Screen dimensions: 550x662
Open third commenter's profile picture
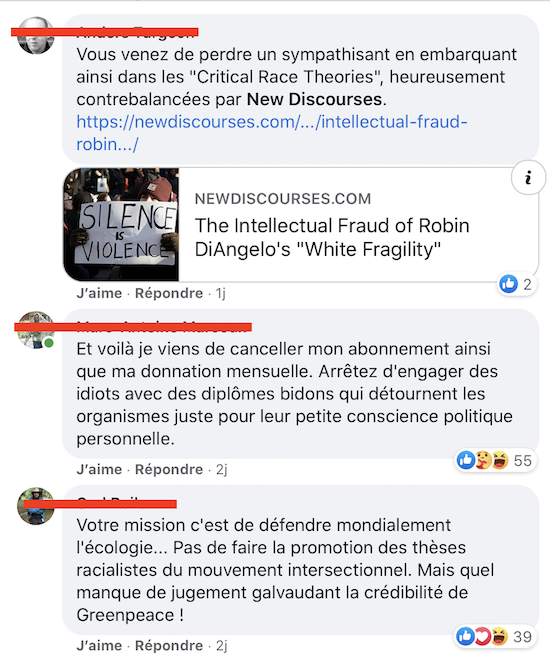(36, 506)
